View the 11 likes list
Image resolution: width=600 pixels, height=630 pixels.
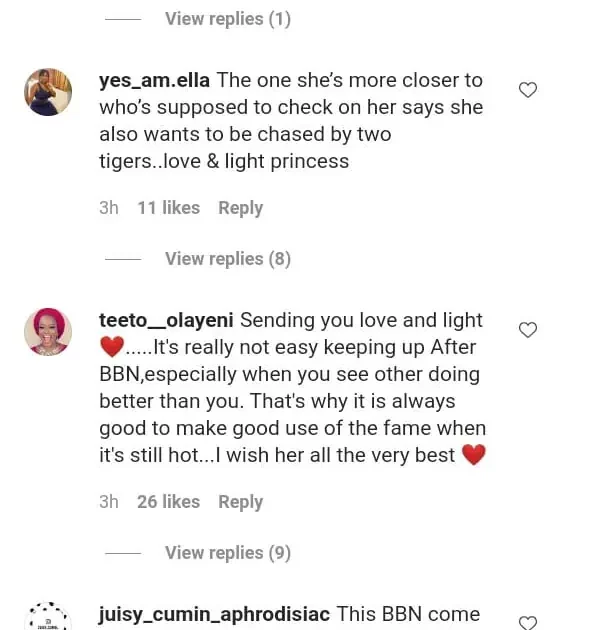[168, 208]
